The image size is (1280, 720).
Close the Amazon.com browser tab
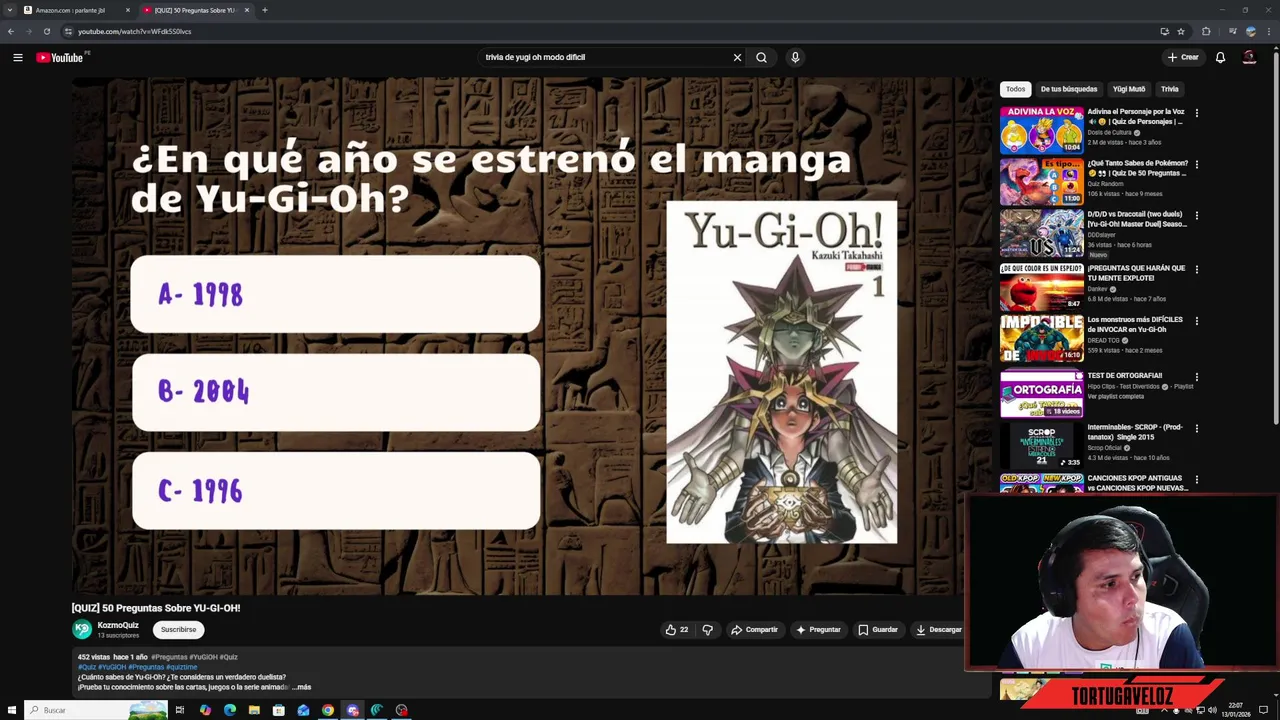128,10
